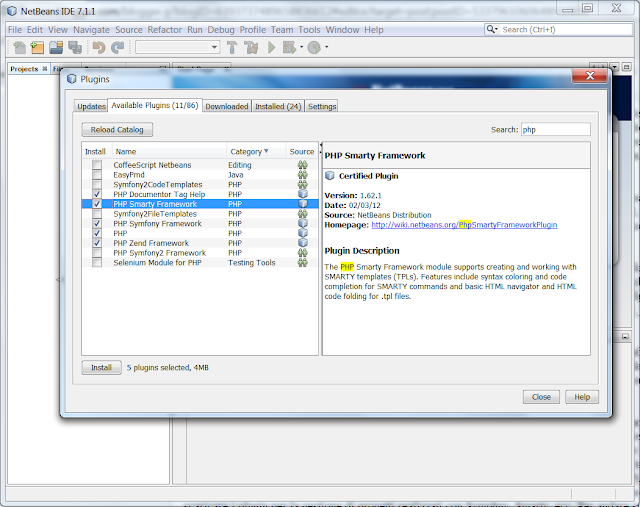The image size is (640, 507).
Task: Open Debug Project dropdown arrow
Action: (x=302, y=47)
